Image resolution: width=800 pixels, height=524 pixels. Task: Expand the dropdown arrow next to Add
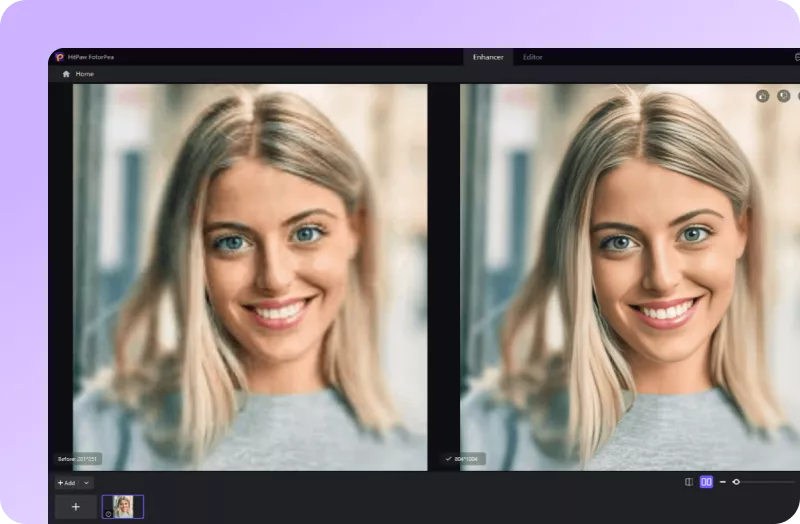86,483
